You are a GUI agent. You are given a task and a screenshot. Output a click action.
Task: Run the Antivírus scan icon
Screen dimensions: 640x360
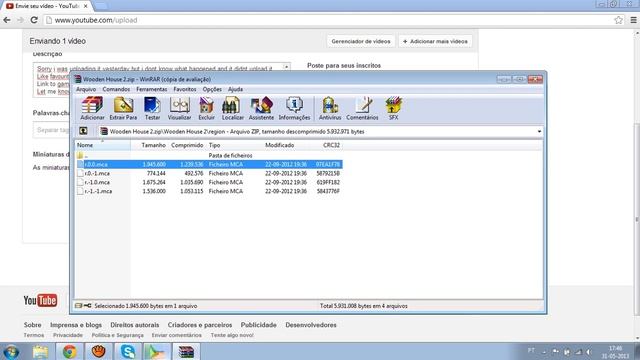coord(330,108)
